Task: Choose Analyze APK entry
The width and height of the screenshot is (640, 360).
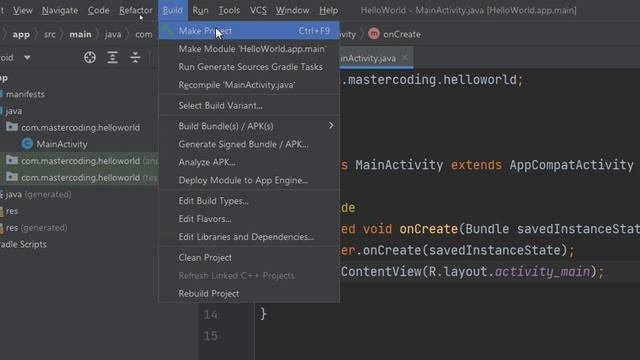Action: [x=249, y=162]
